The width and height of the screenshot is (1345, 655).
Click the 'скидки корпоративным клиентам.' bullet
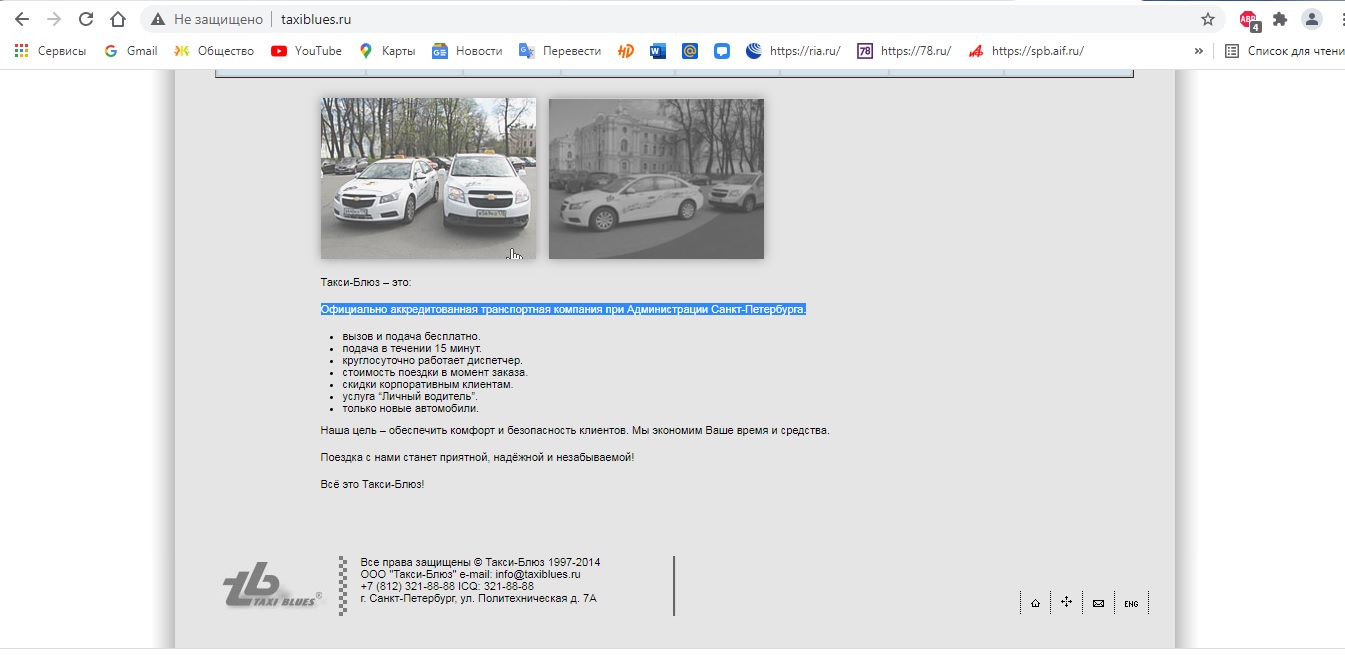[427, 384]
